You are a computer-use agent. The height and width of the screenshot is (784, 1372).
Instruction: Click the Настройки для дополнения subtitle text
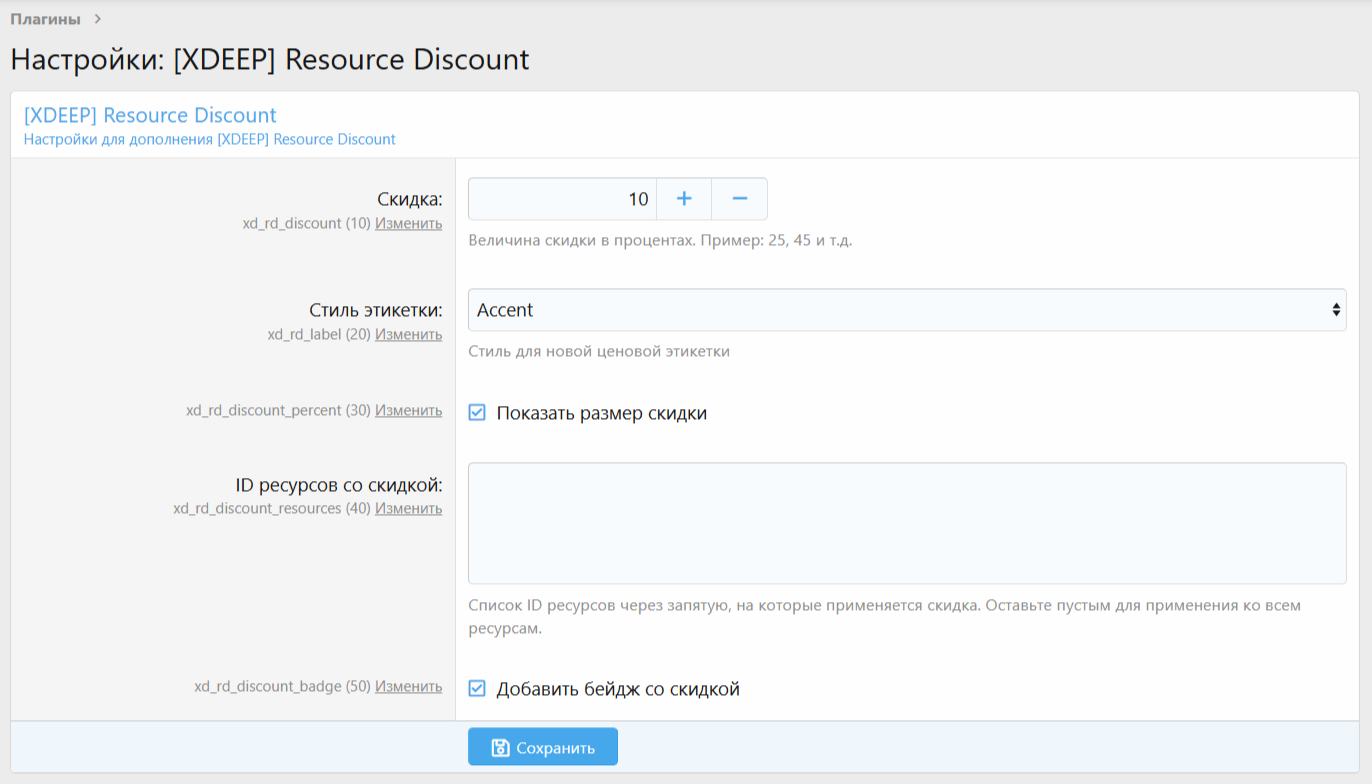(210, 140)
